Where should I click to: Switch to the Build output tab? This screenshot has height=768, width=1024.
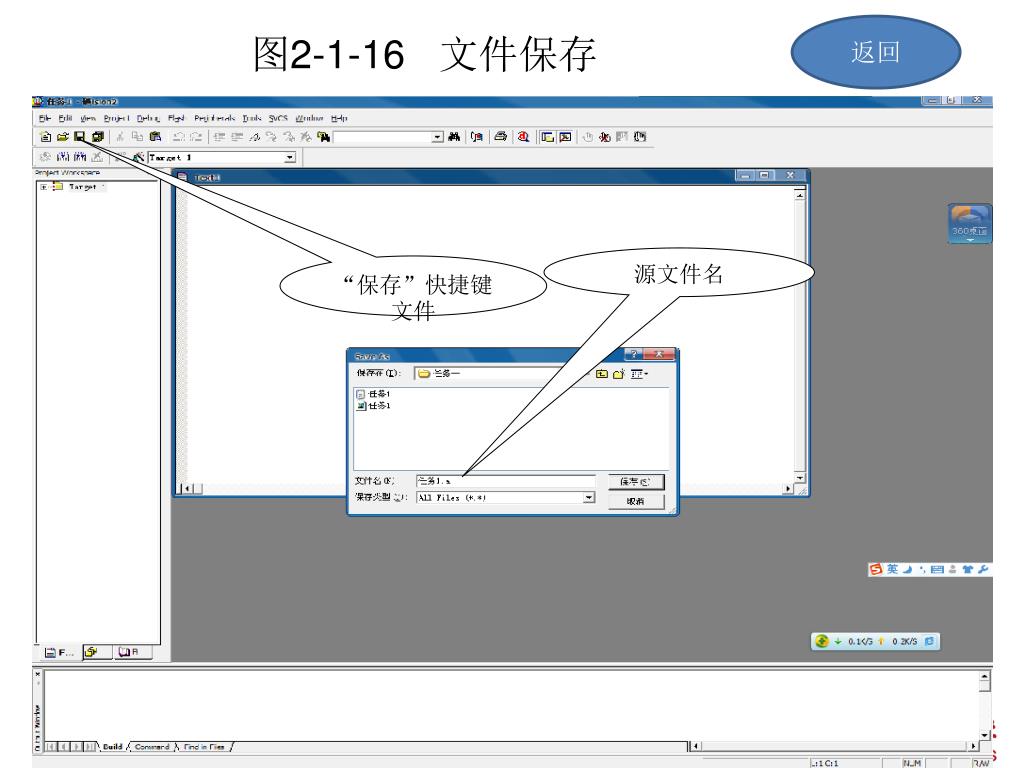[x=112, y=746]
